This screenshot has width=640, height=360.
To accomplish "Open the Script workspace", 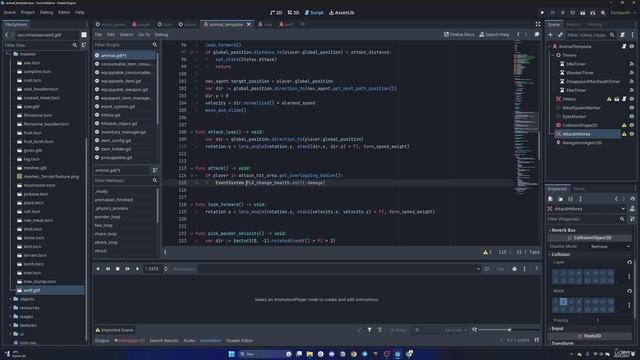I will coord(314,13).
